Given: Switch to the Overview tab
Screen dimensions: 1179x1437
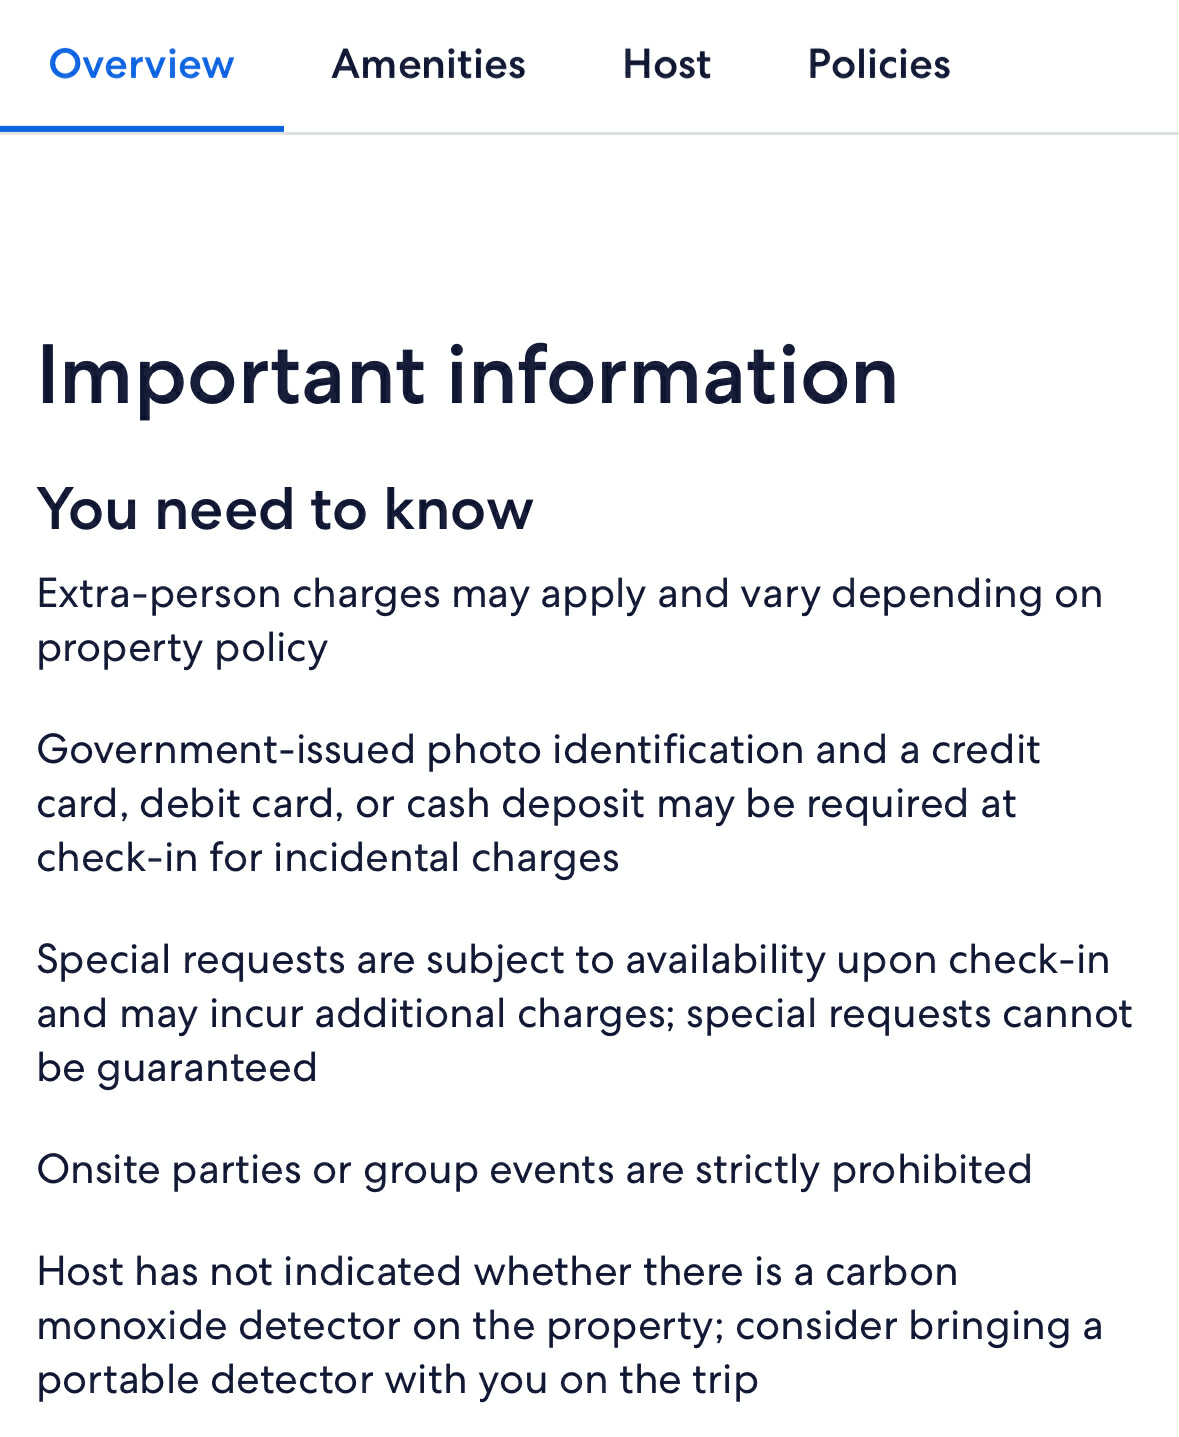Looking at the screenshot, I should 141,64.
